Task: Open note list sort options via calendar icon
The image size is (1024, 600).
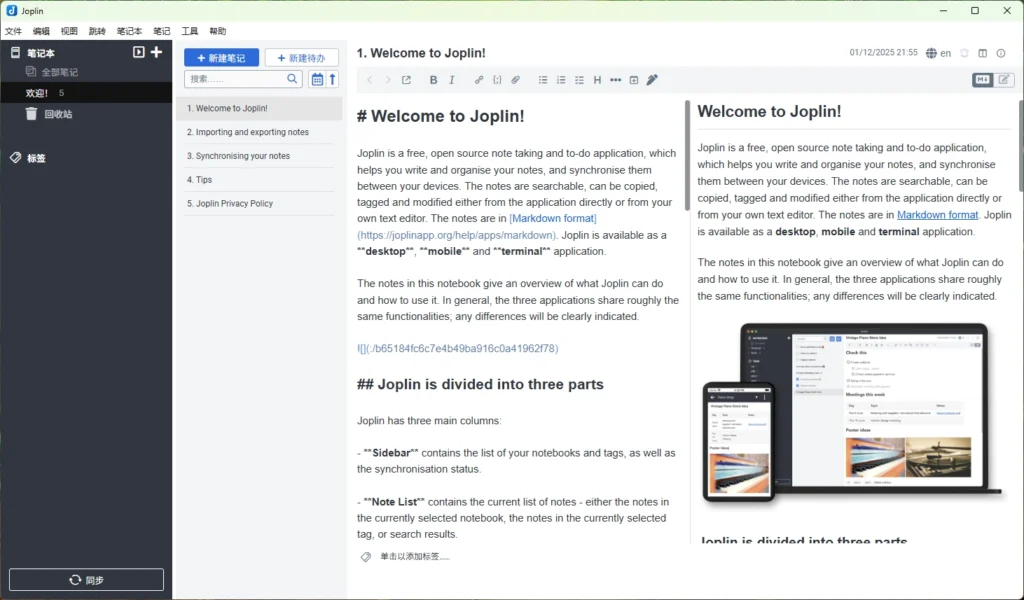Action: pyautogui.click(x=319, y=77)
